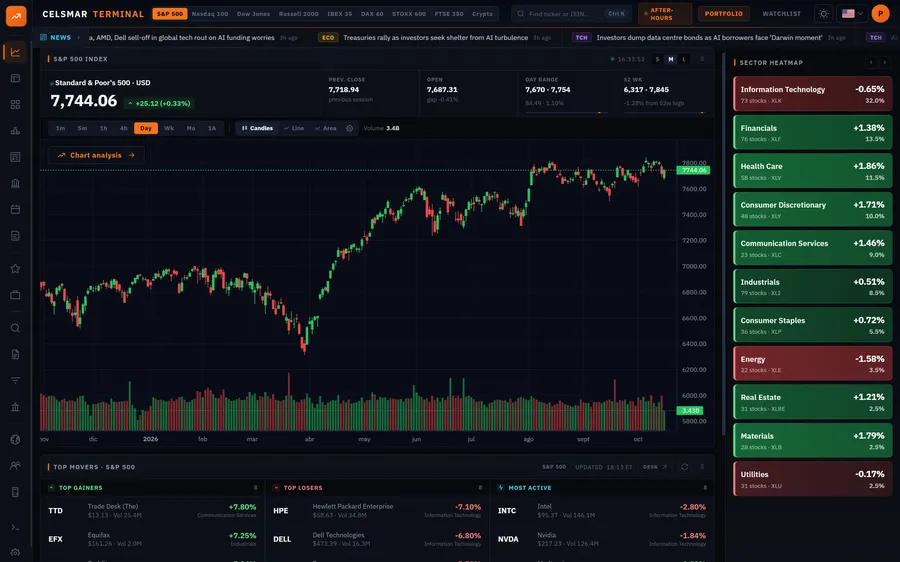
Task: Switch to the IBEX 35 tab
Action: click(340, 14)
